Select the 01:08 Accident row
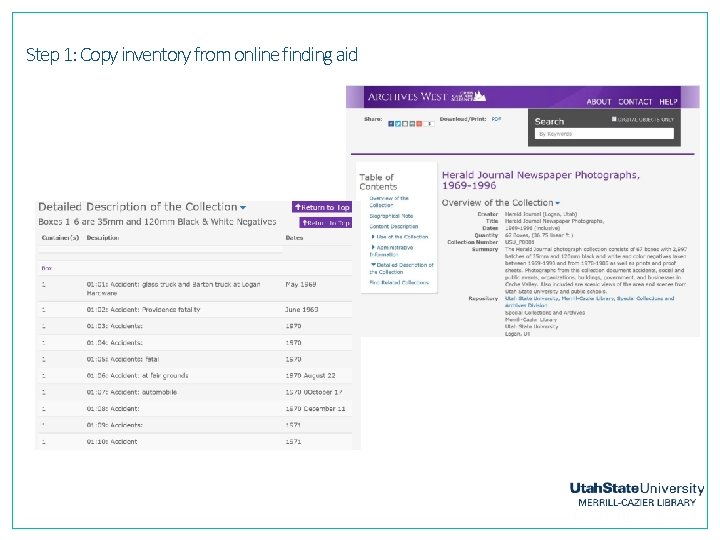The width and height of the screenshot is (720, 540). click(195, 409)
